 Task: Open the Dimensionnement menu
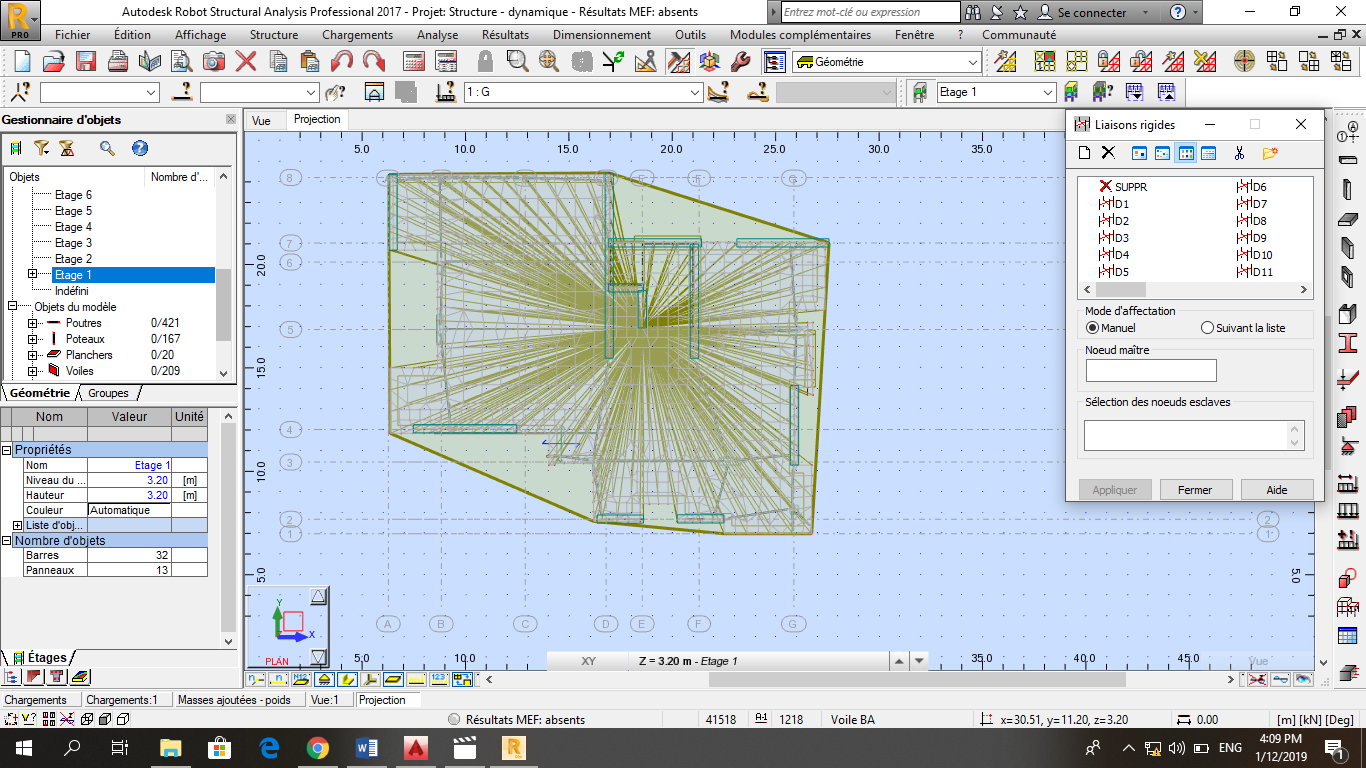click(602, 34)
